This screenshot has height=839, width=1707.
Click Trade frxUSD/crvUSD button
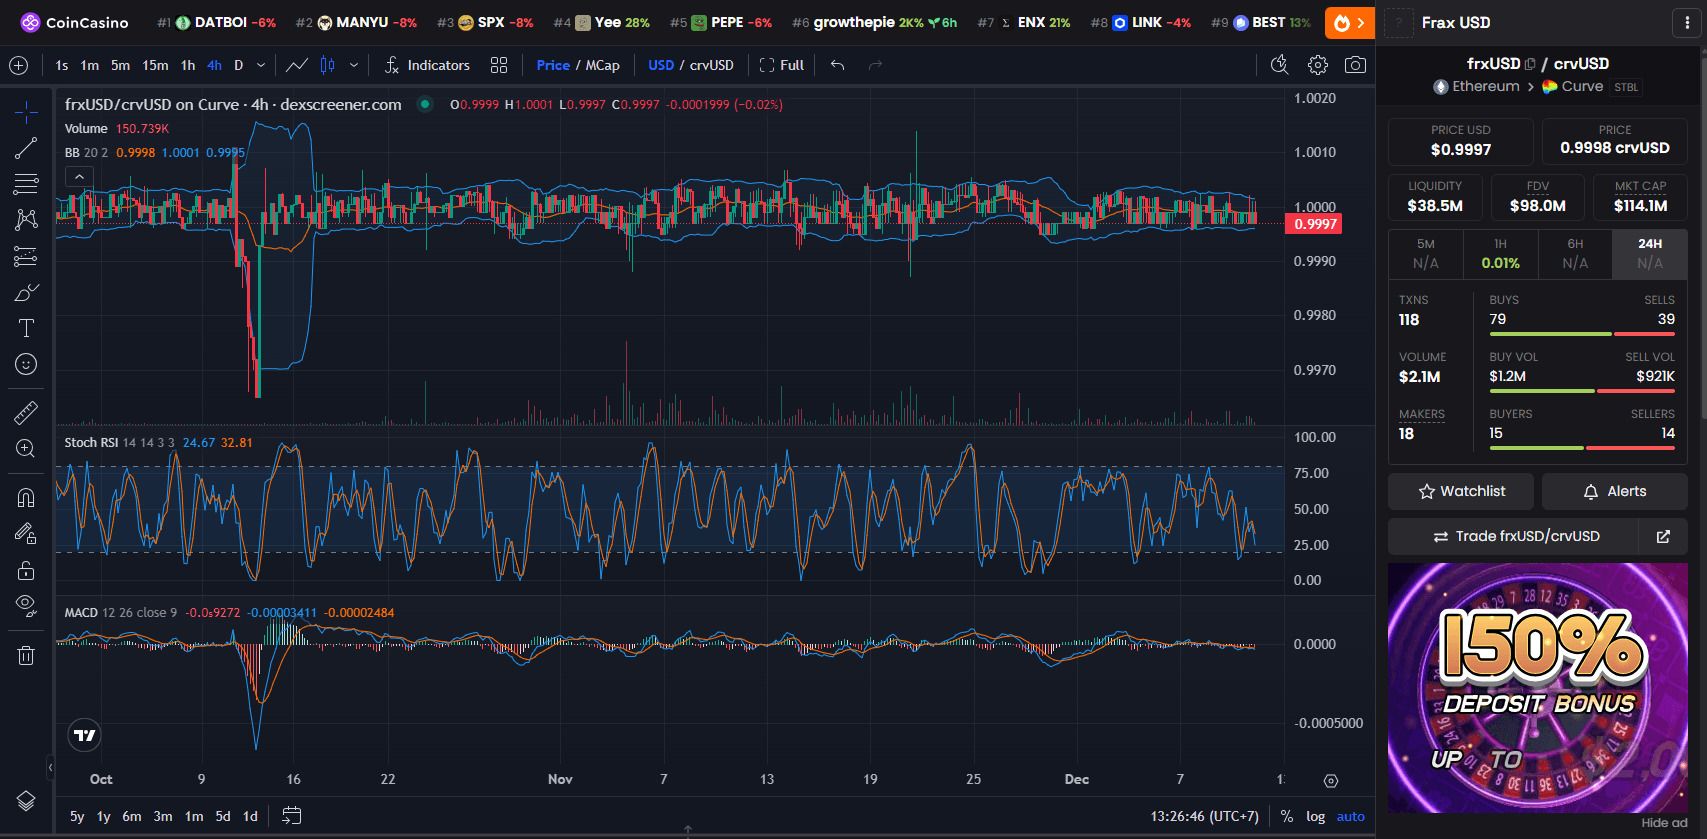1515,536
